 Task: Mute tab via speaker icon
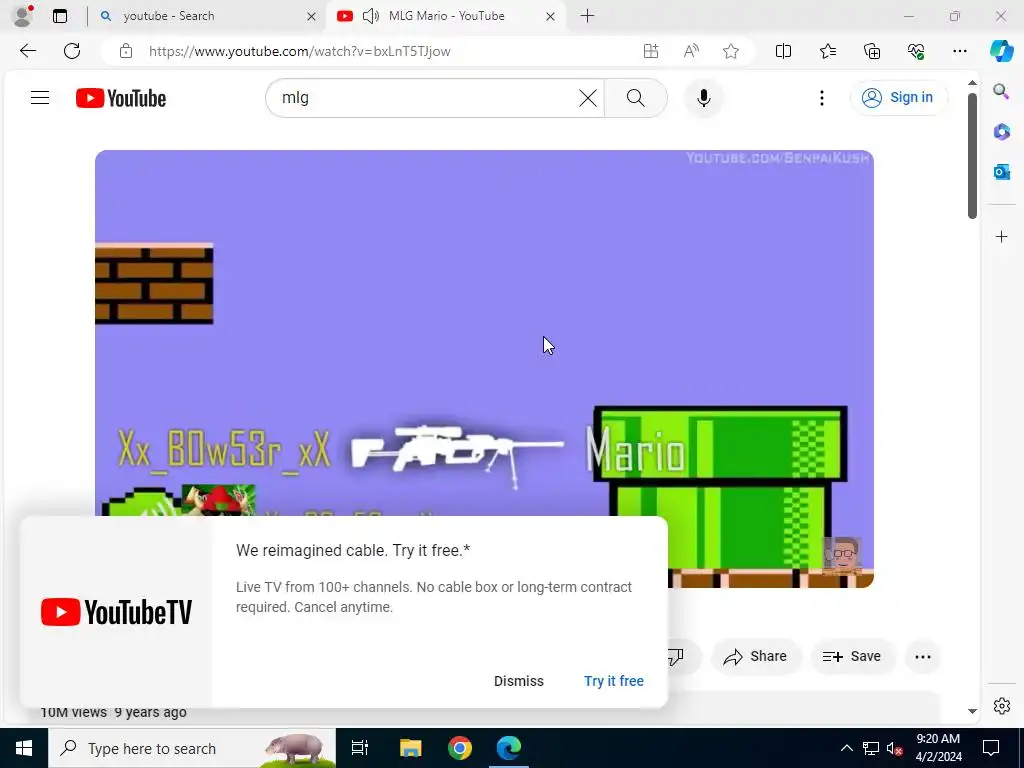(370, 16)
